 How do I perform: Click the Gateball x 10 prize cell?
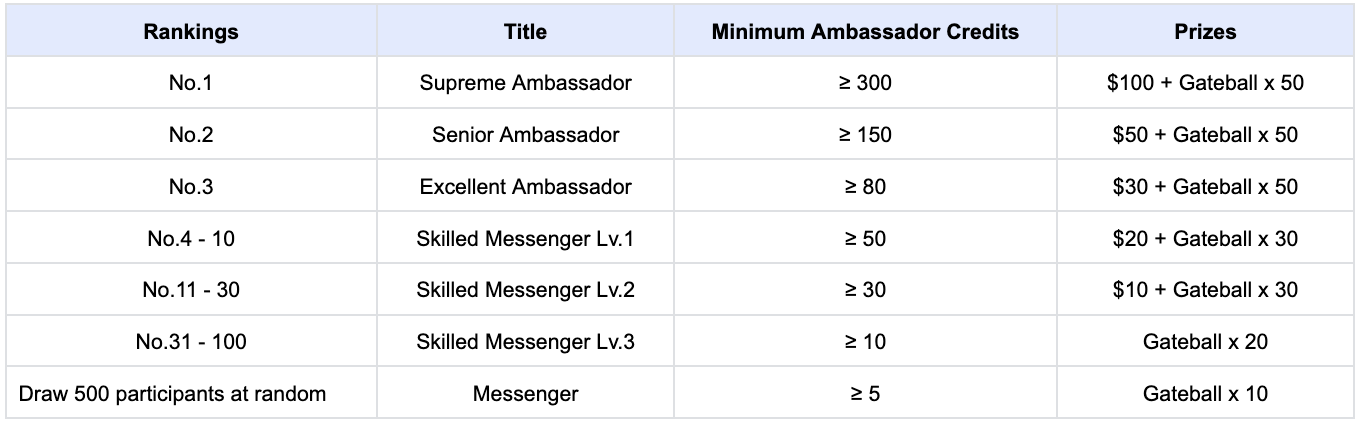tap(1205, 393)
